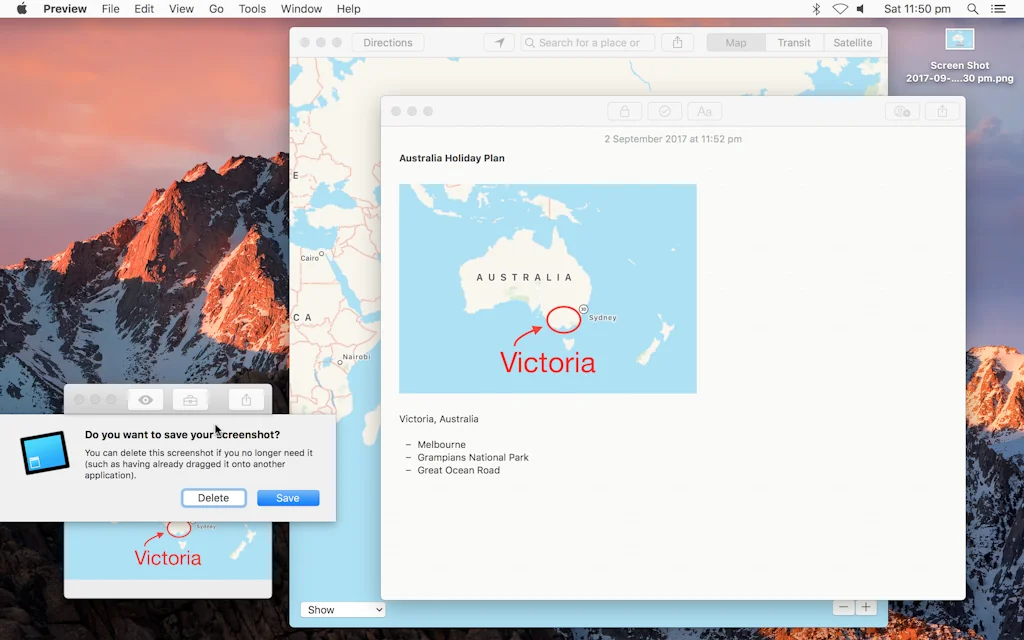
Task: Click the Save button in dialog
Action: 288,498
